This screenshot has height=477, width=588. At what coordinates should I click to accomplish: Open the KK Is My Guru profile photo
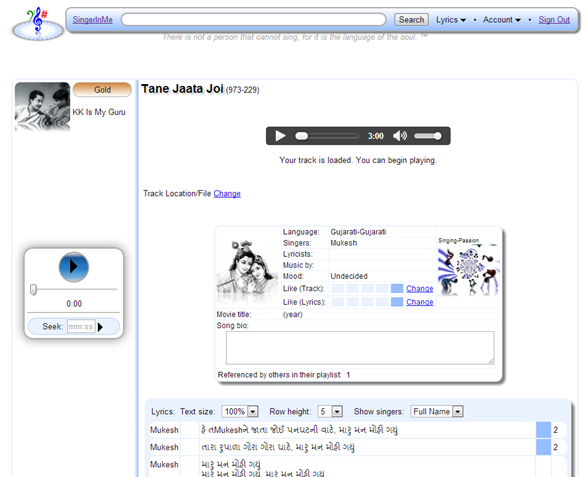42,106
